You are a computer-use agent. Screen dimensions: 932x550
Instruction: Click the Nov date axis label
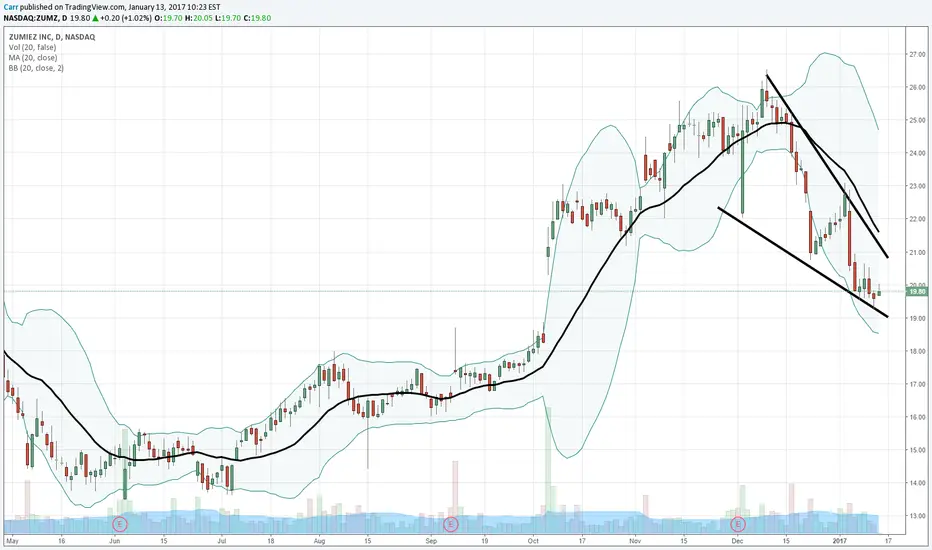click(x=635, y=541)
